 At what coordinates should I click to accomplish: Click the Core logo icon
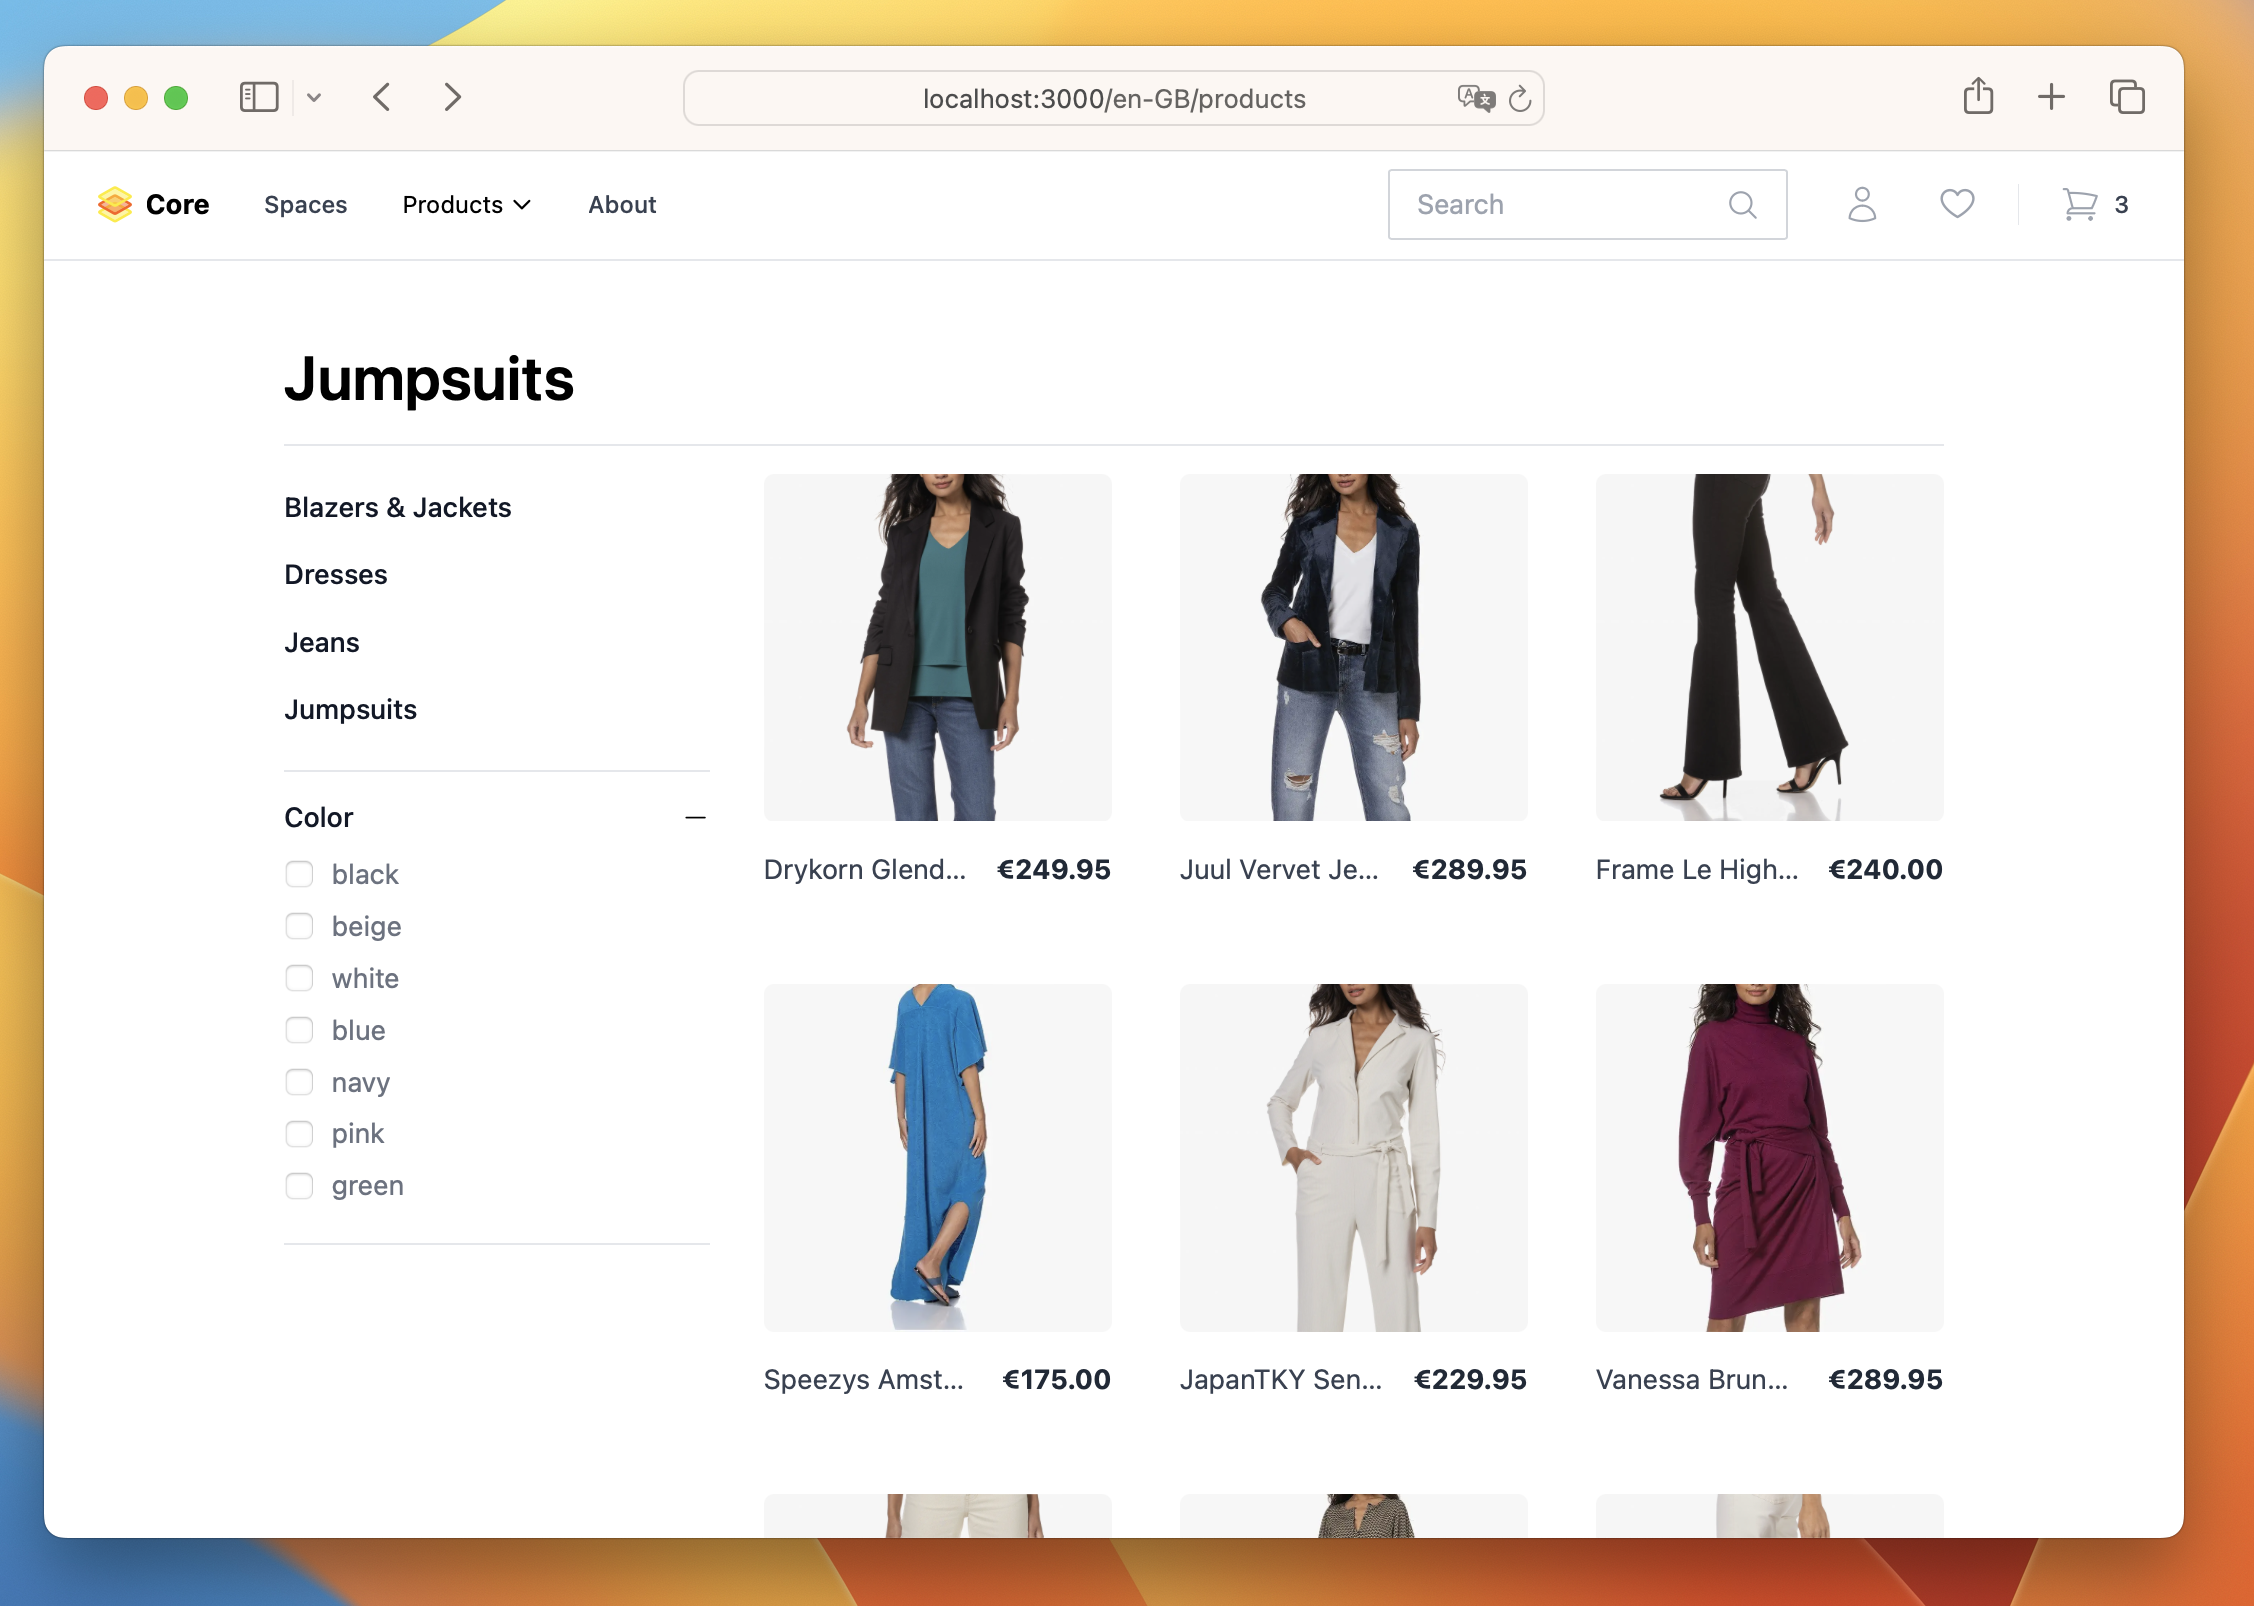click(115, 204)
